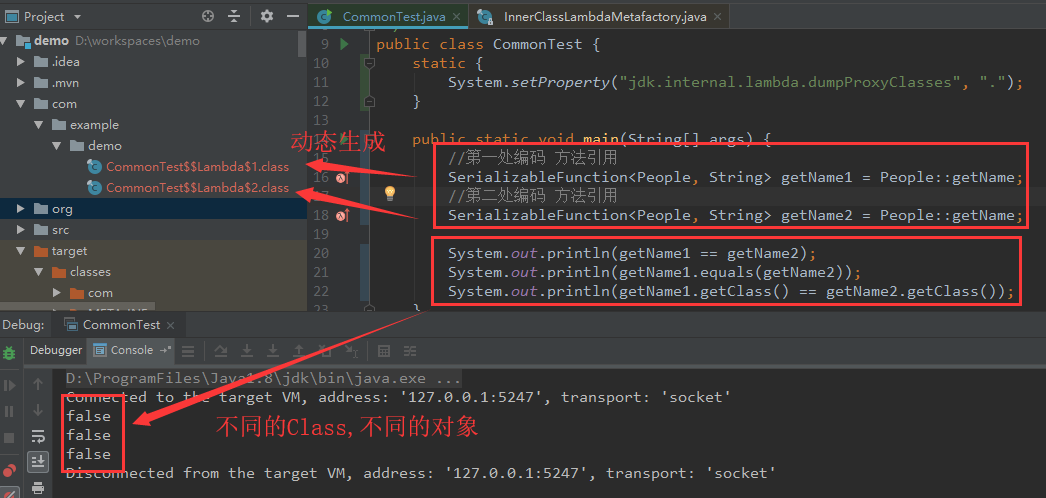
Task: Show execution point in debugger toolbar
Action: tap(189, 351)
